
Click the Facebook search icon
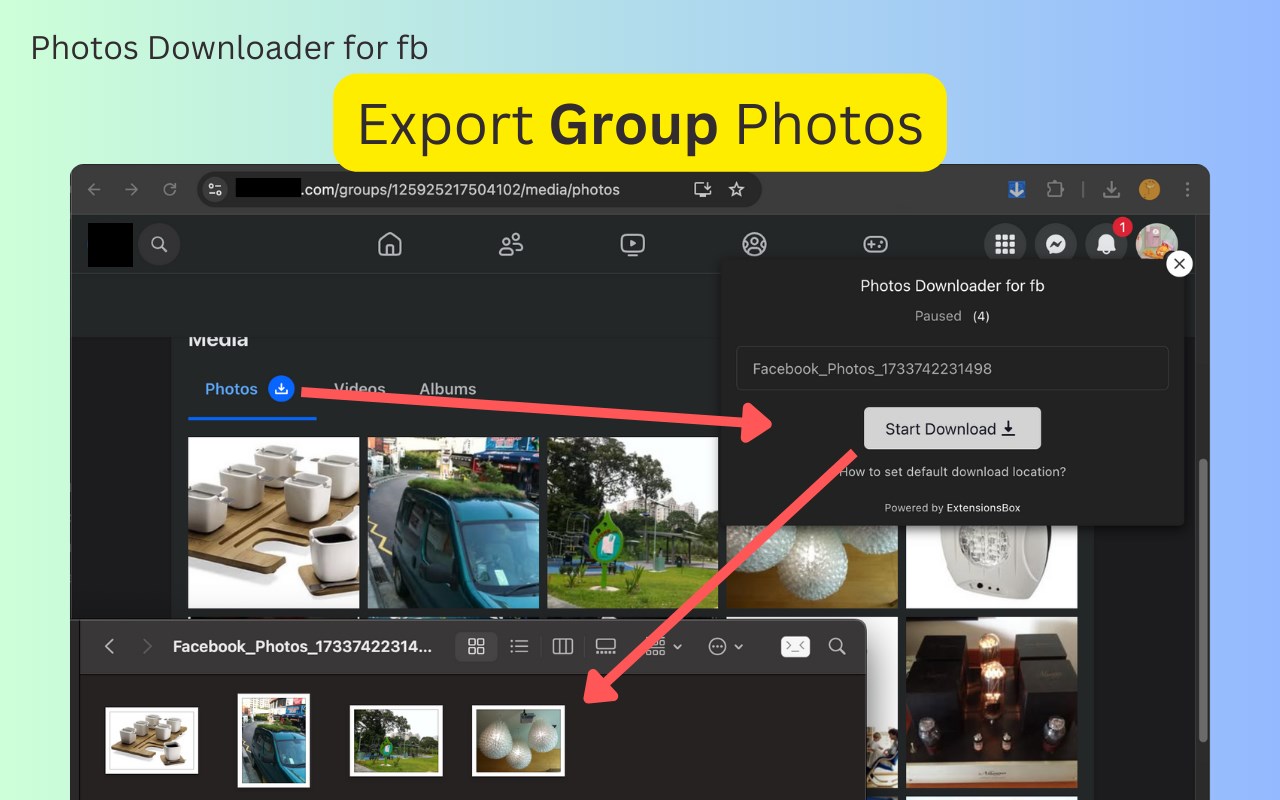(159, 244)
